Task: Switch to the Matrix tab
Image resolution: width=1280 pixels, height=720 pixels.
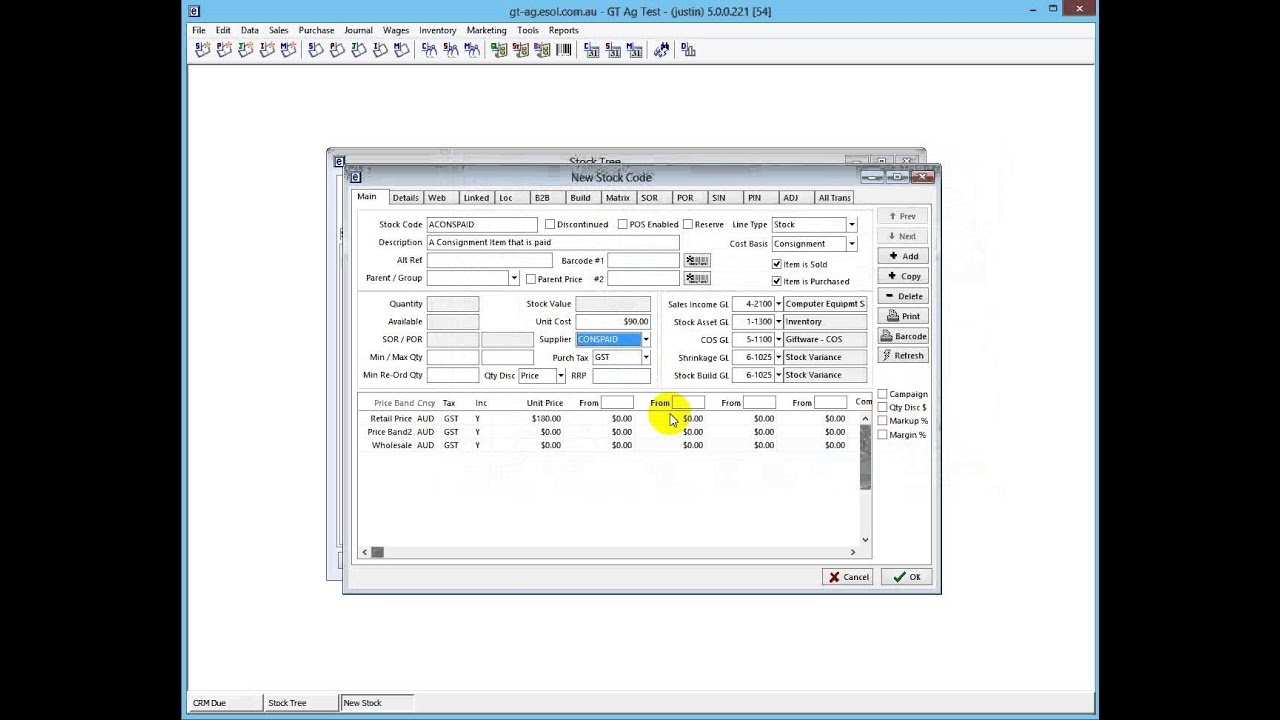Action: 617,198
